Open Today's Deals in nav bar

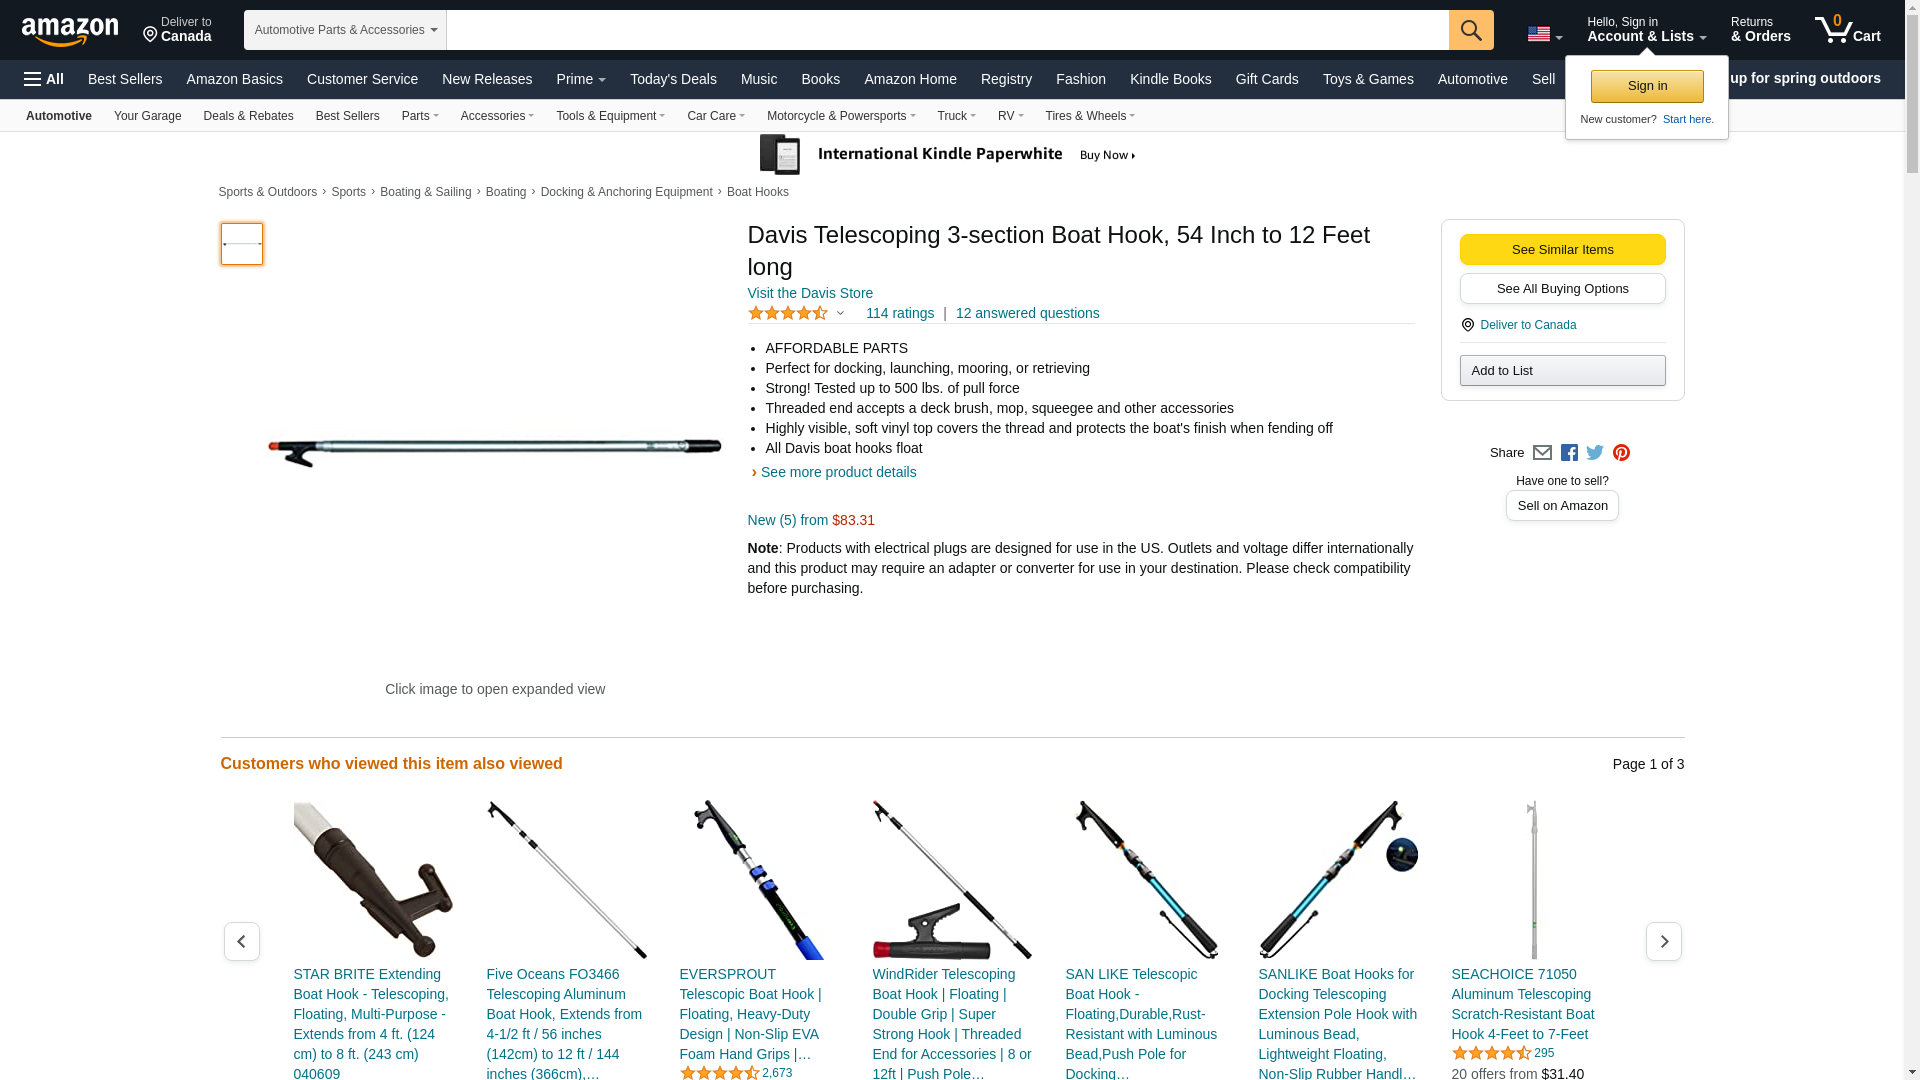point(673,79)
